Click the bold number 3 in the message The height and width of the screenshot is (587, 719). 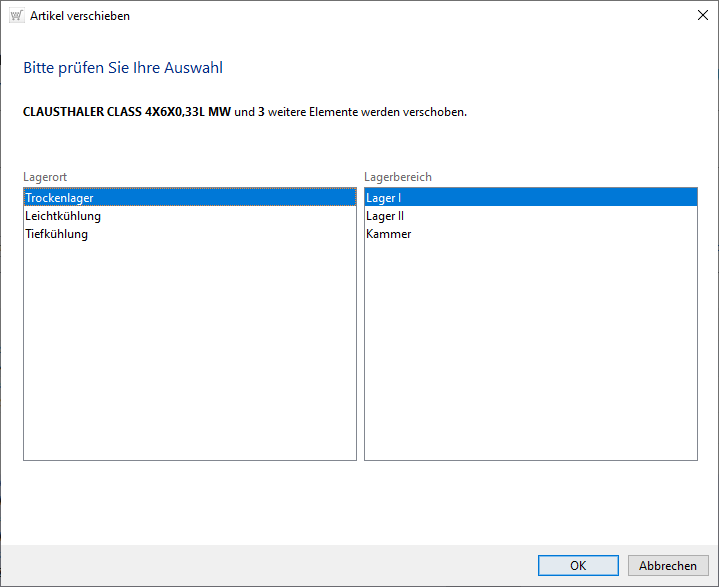[262, 112]
